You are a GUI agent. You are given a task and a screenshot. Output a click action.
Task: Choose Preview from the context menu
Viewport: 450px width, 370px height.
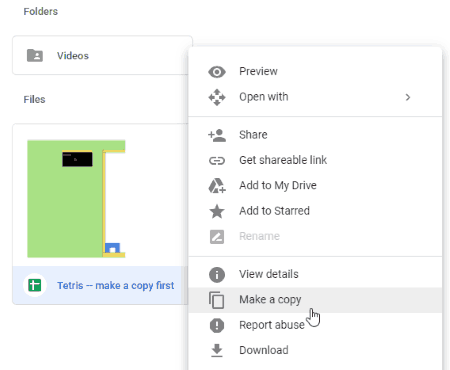pos(315,71)
